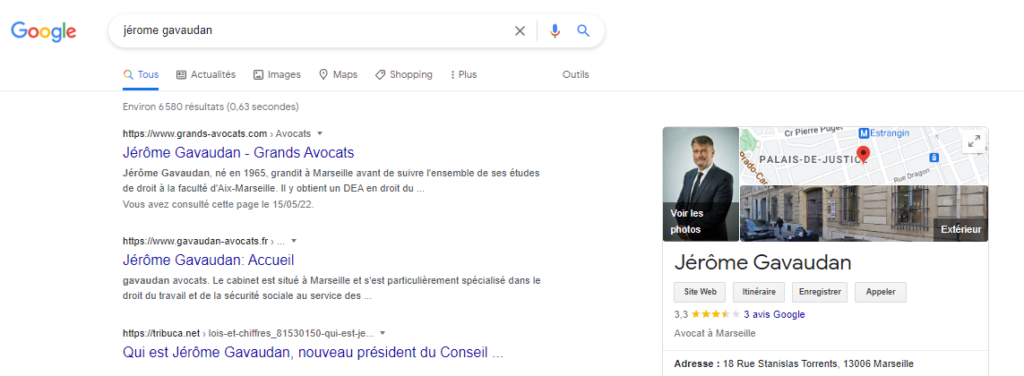Open Jérôme Gavaudan - Grands Avocats link
The width and height of the screenshot is (1024, 376).
pyautogui.click(x=238, y=153)
